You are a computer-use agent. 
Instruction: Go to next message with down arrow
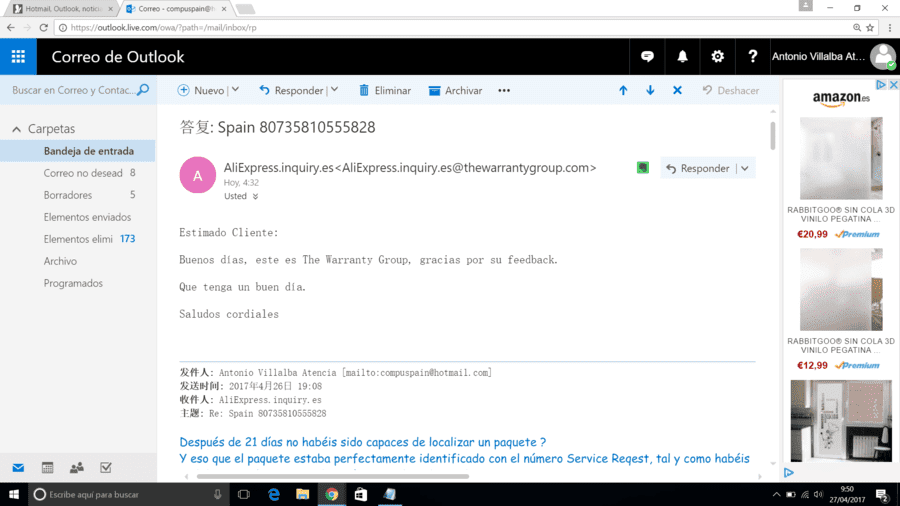pos(650,91)
